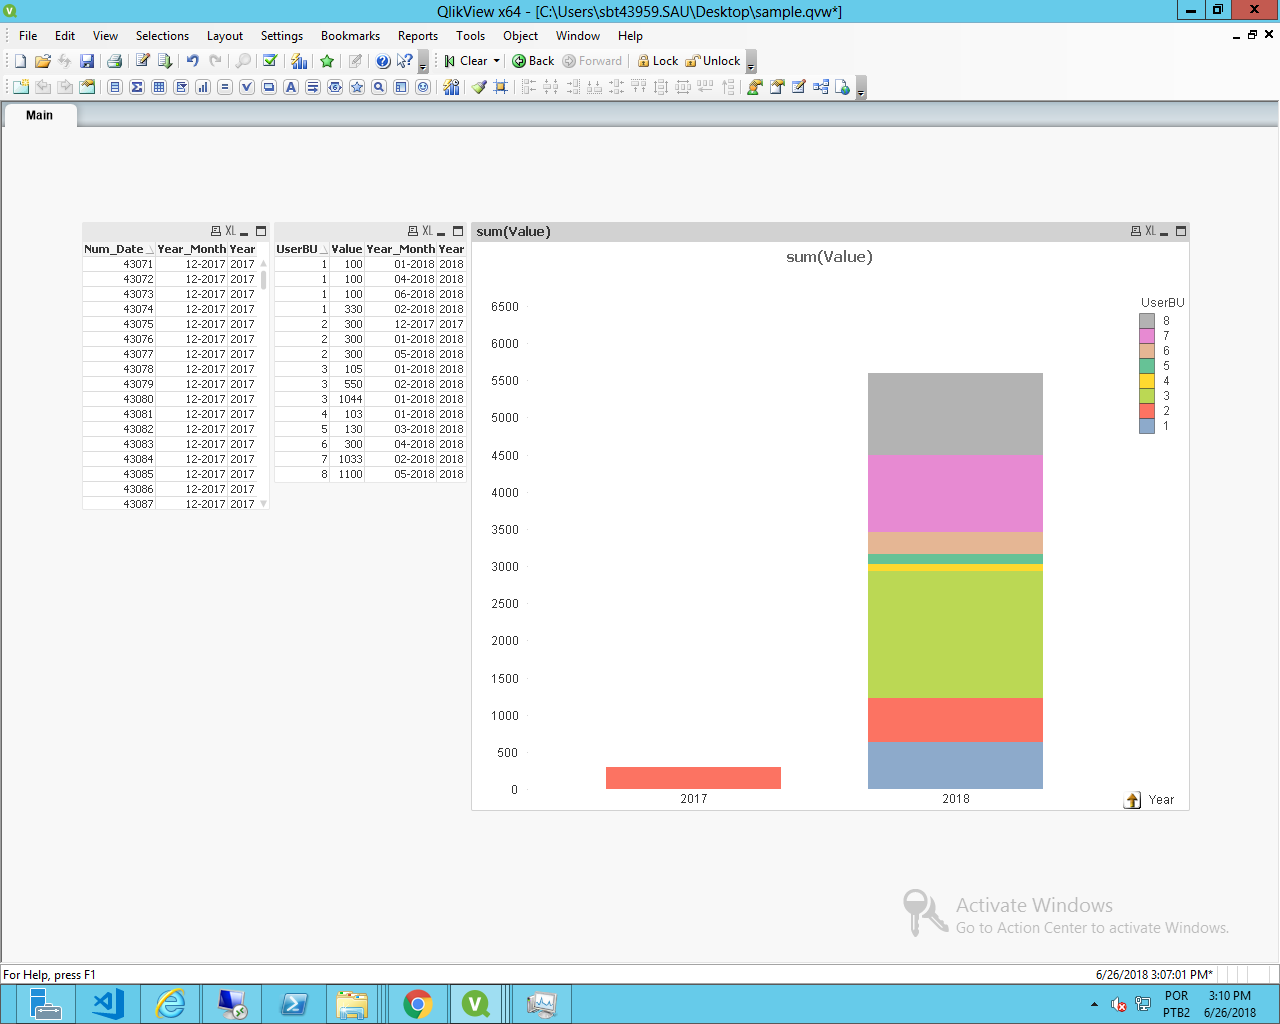This screenshot has height=1024, width=1280.
Task: Create a Table Box object
Action: click(x=159, y=87)
